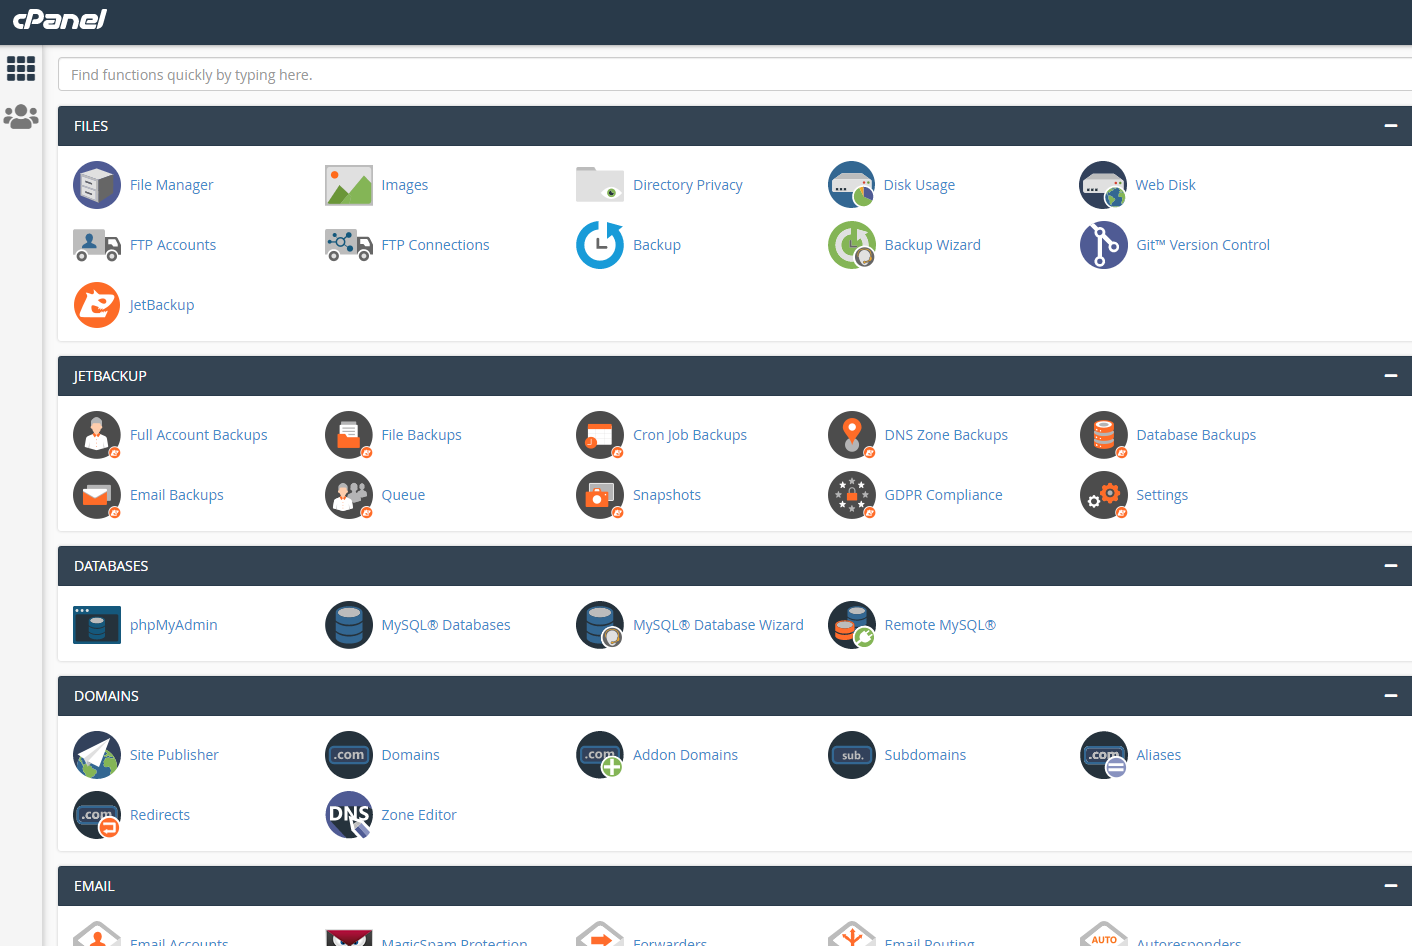The width and height of the screenshot is (1412, 946).
Task: Collapse the Databases section
Action: (x=1390, y=566)
